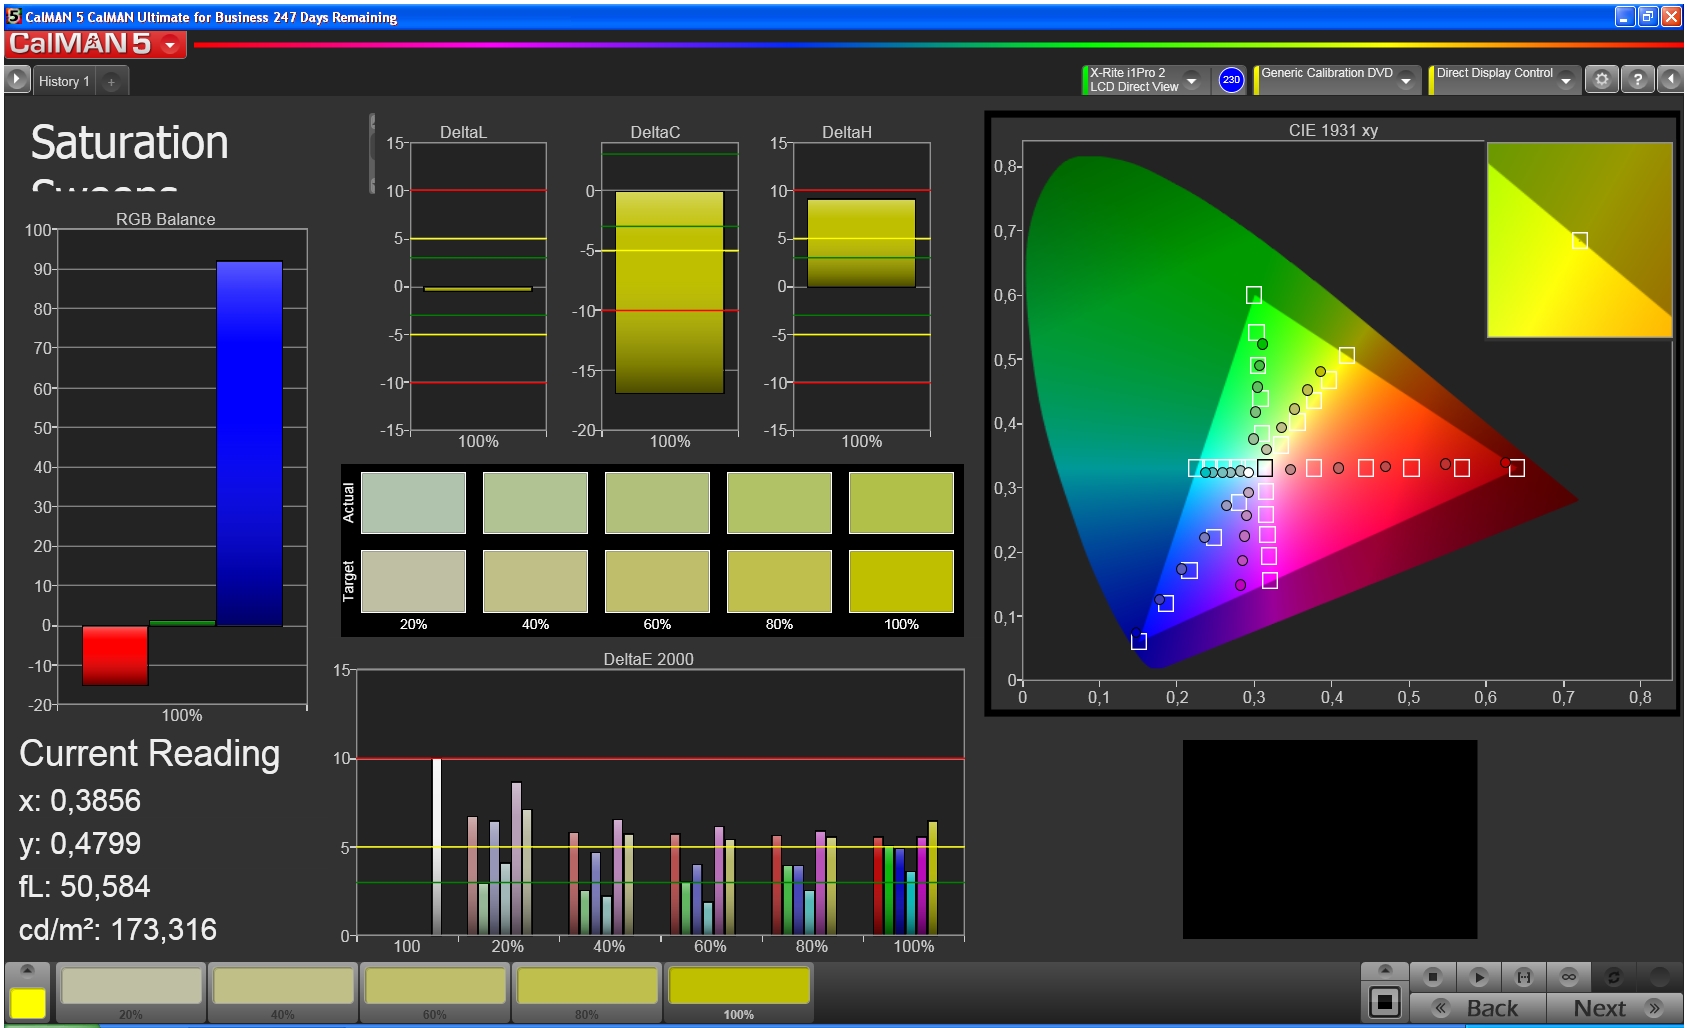Open help with the question mark icon
Image resolution: width=1688 pixels, height=1028 pixels.
1637,80
